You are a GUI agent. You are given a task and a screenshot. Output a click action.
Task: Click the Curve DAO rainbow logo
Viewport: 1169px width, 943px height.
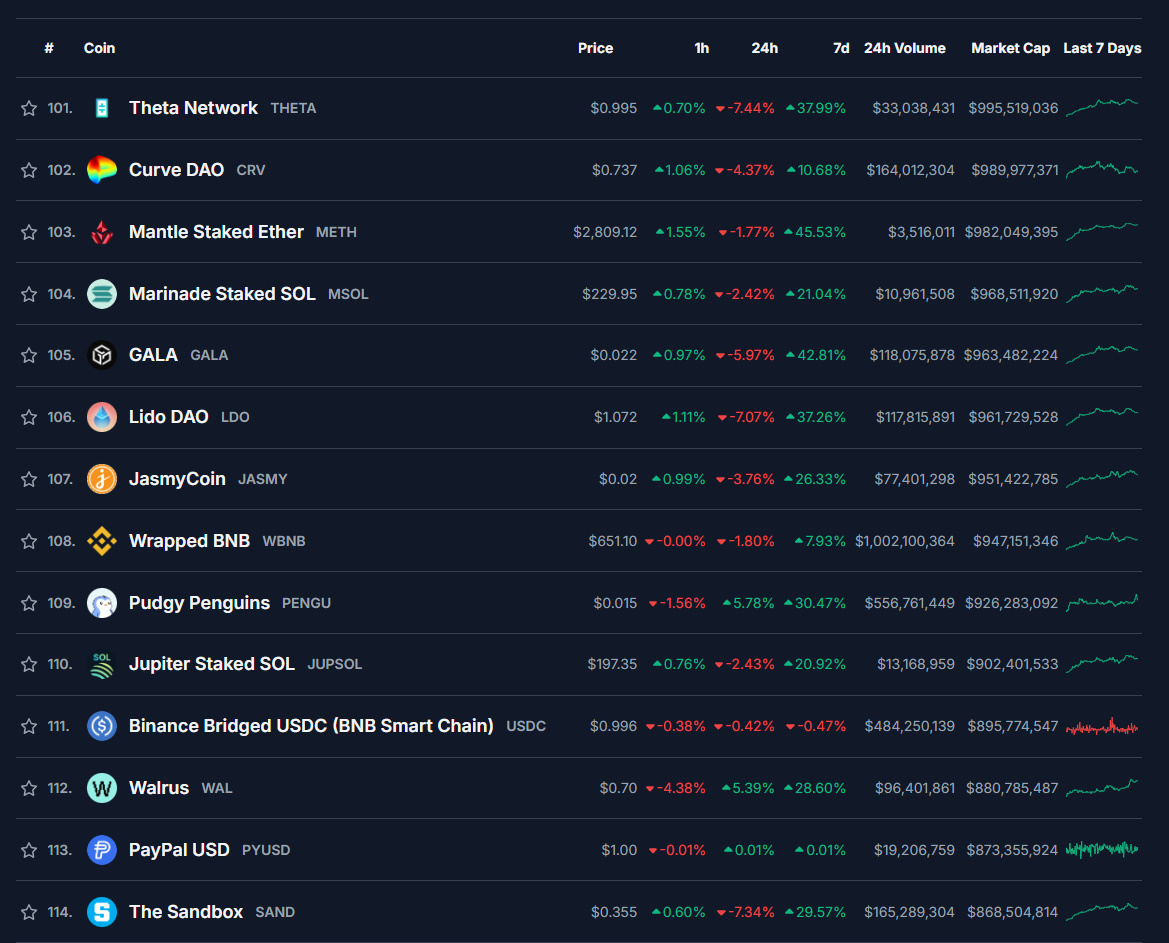[102, 170]
